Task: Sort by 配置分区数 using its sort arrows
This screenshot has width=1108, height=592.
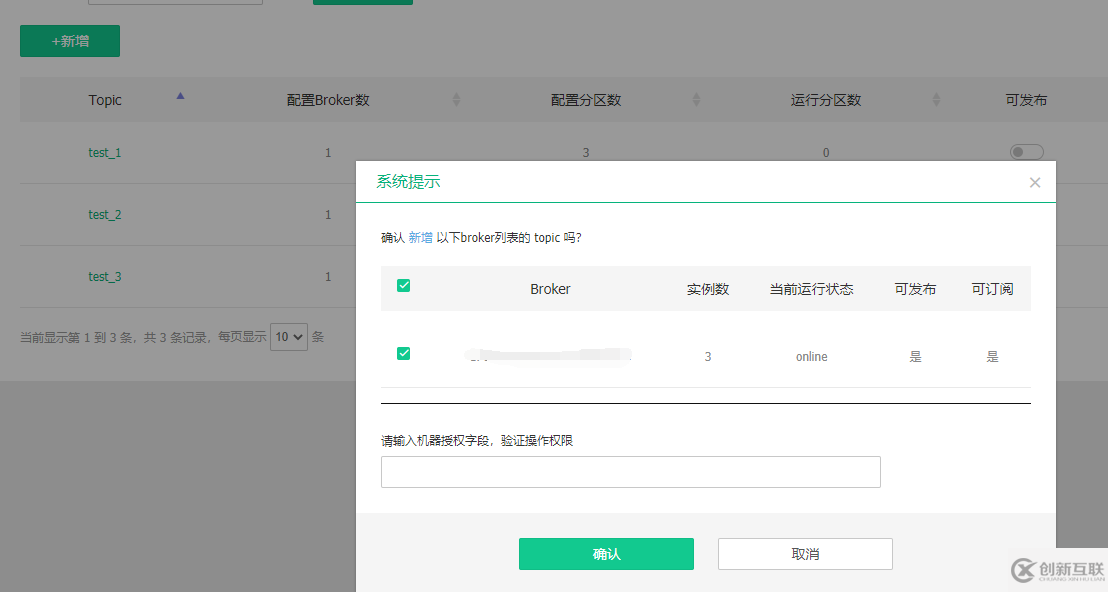Action: [697, 100]
